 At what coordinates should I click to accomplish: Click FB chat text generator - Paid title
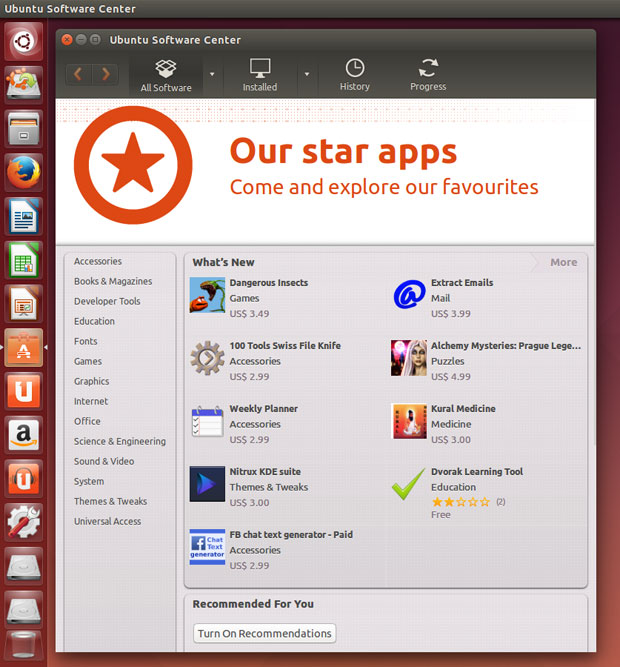(291, 534)
